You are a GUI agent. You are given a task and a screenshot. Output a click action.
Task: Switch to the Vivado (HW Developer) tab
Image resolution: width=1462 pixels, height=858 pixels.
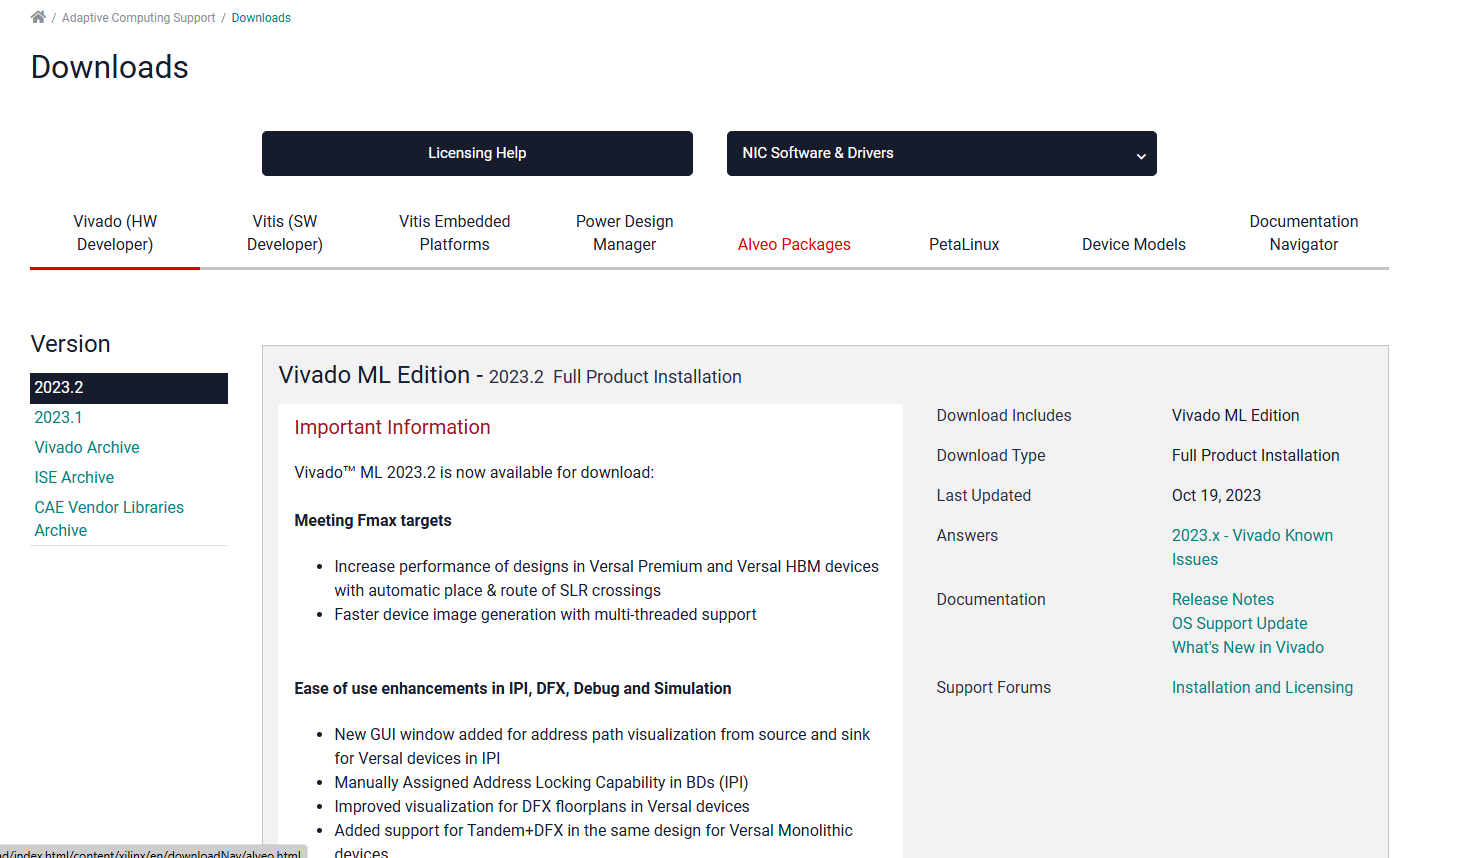(115, 233)
